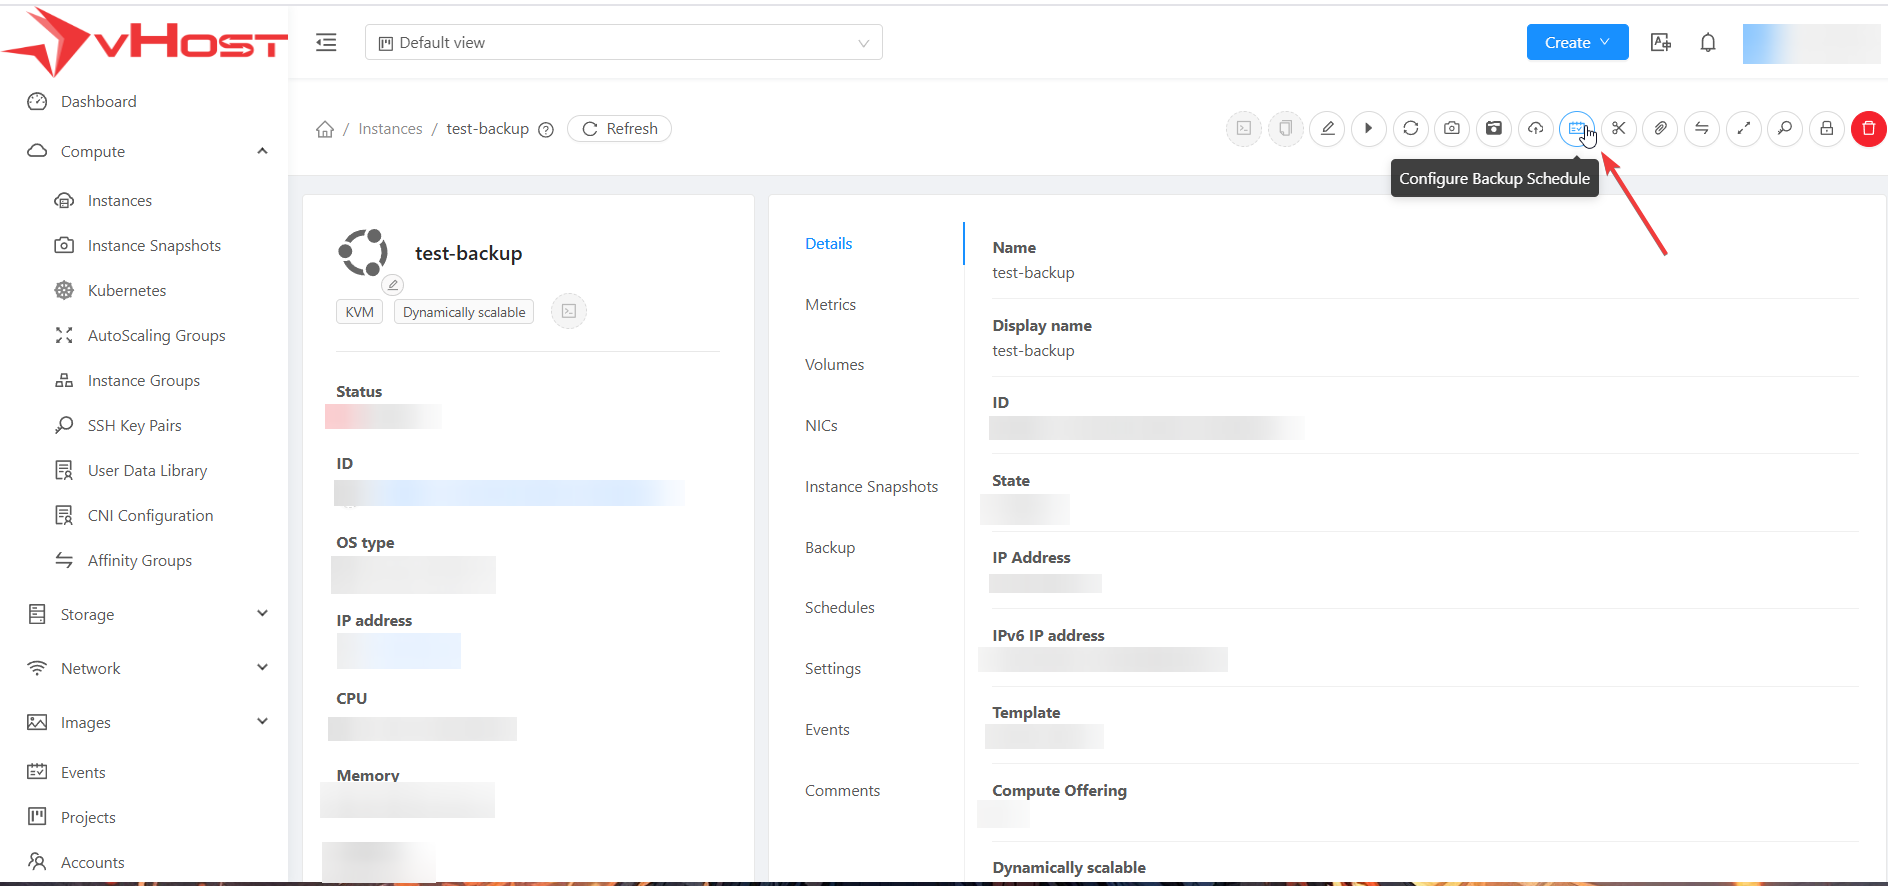Open the Default view dropdown

pos(623,43)
